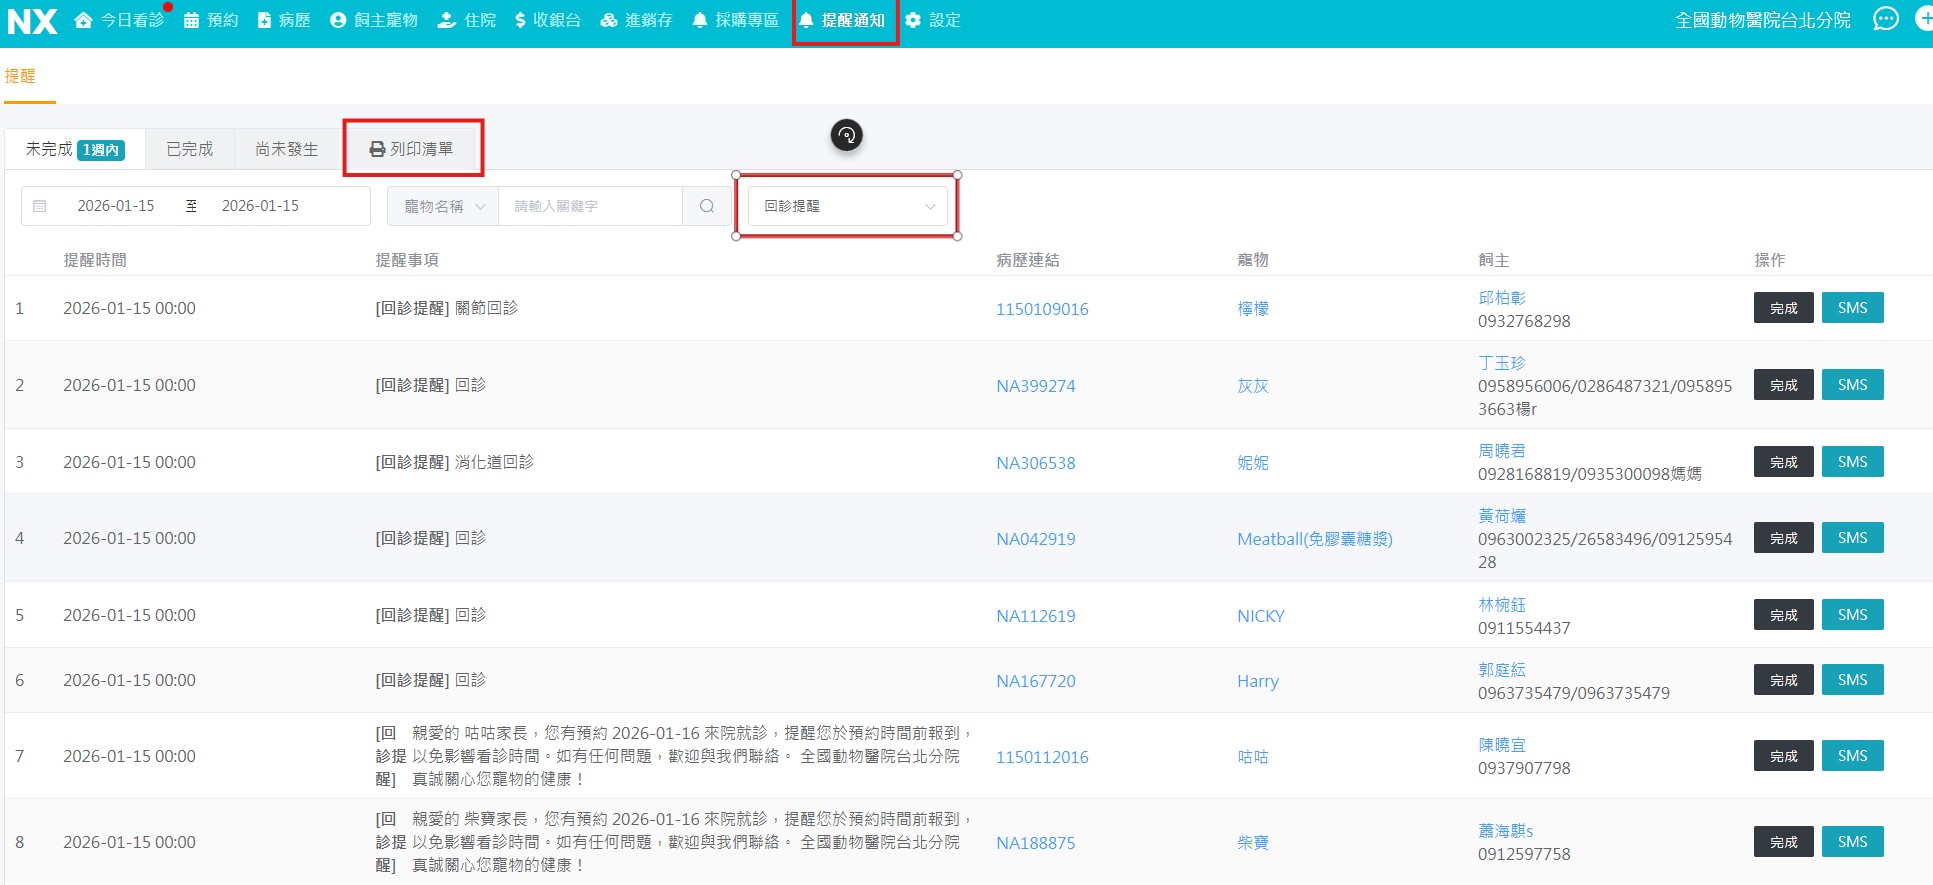Switch to the 尚未發生 tab
The height and width of the screenshot is (885, 1933).
click(286, 149)
